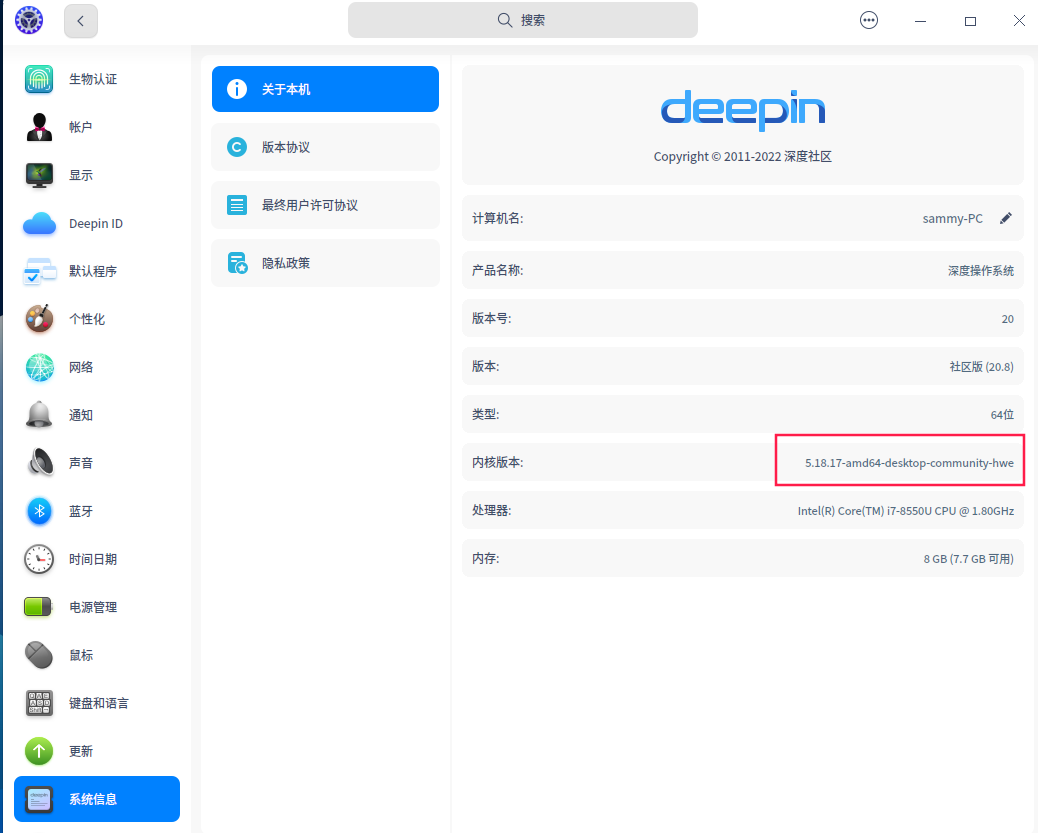This screenshot has height=833, width=1038.
Task: Select the 时间日期 clock icon
Action: coord(39,560)
